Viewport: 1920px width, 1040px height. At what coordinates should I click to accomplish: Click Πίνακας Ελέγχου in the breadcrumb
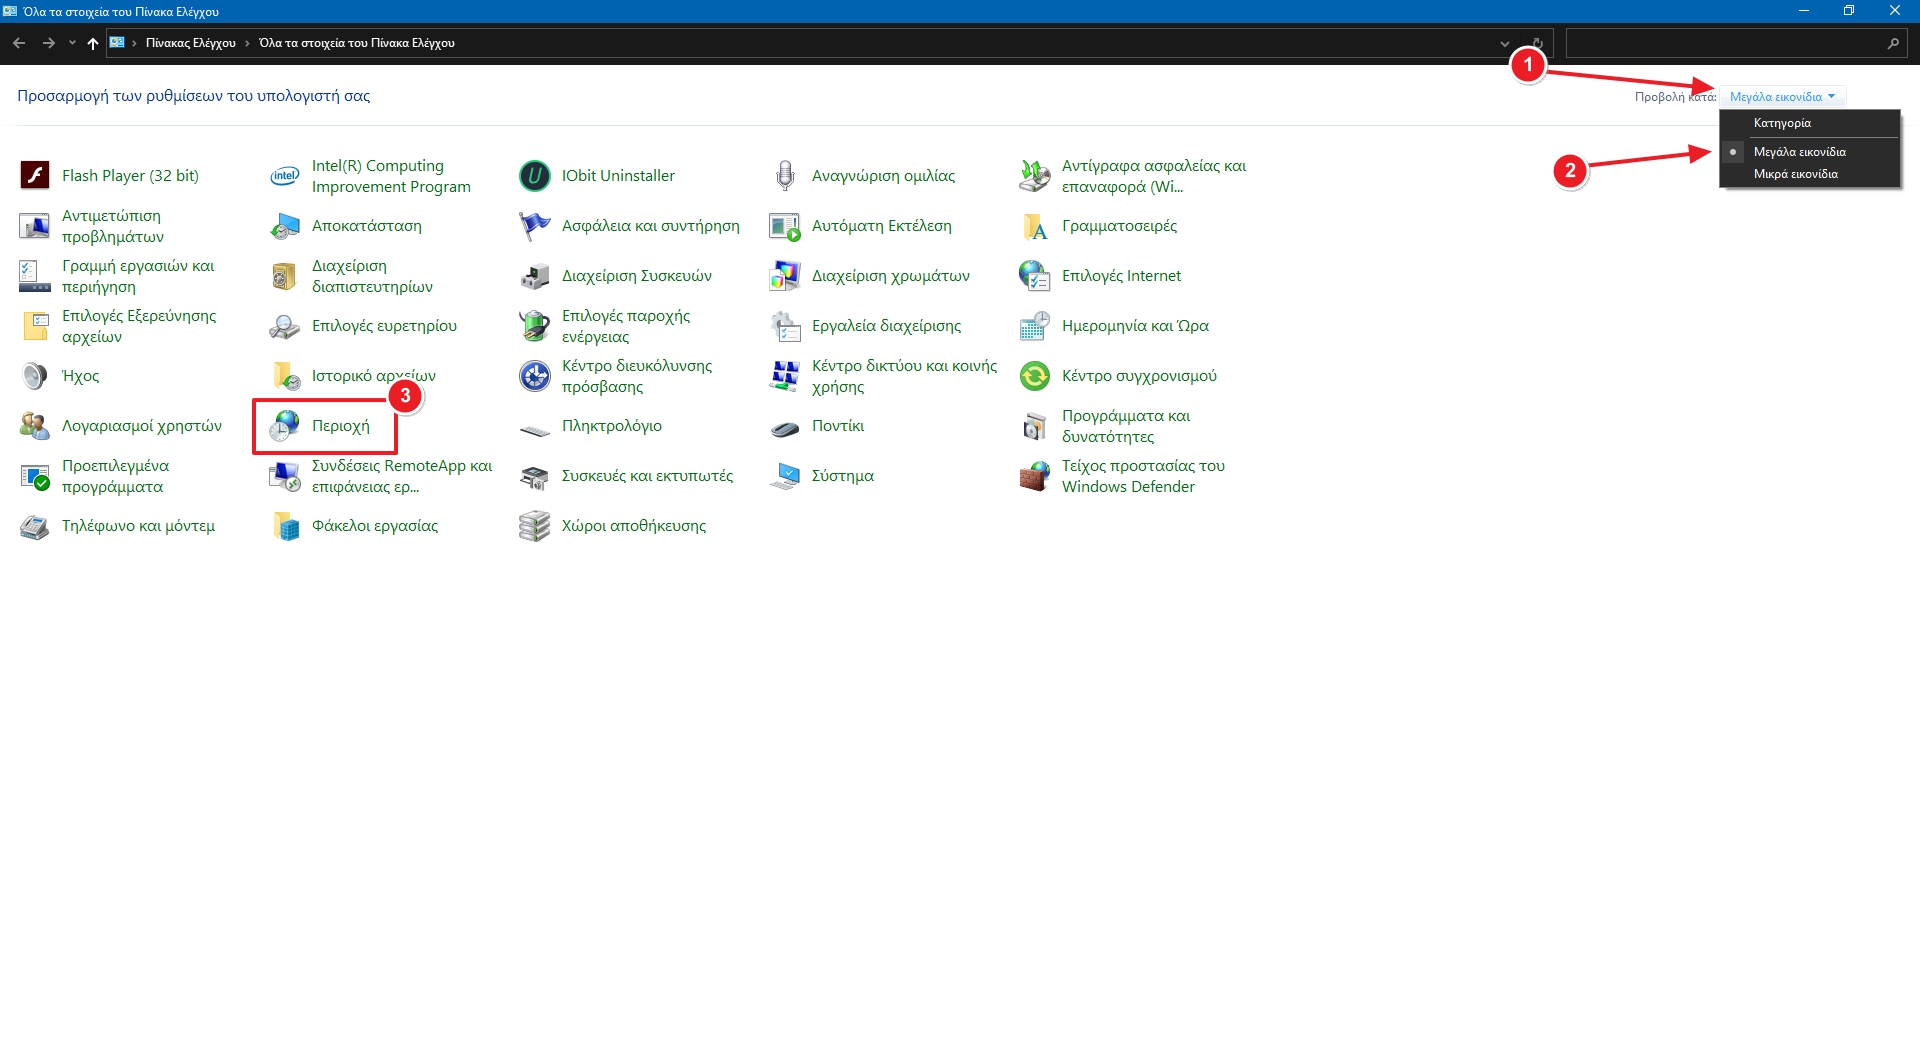click(x=190, y=43)
